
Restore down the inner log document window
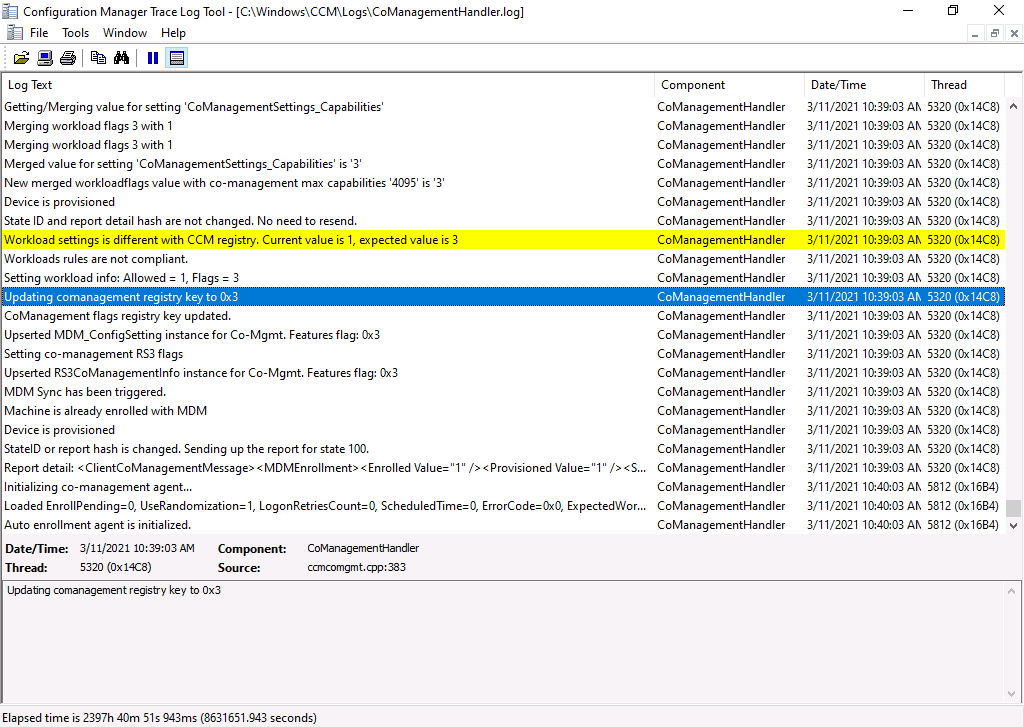pyautogui.click(x=995, y=33)
